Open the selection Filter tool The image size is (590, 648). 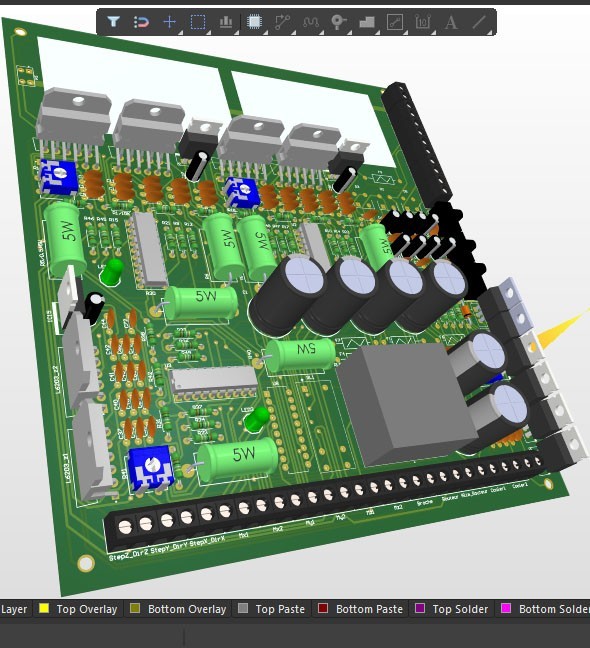[x=114, y=21]
